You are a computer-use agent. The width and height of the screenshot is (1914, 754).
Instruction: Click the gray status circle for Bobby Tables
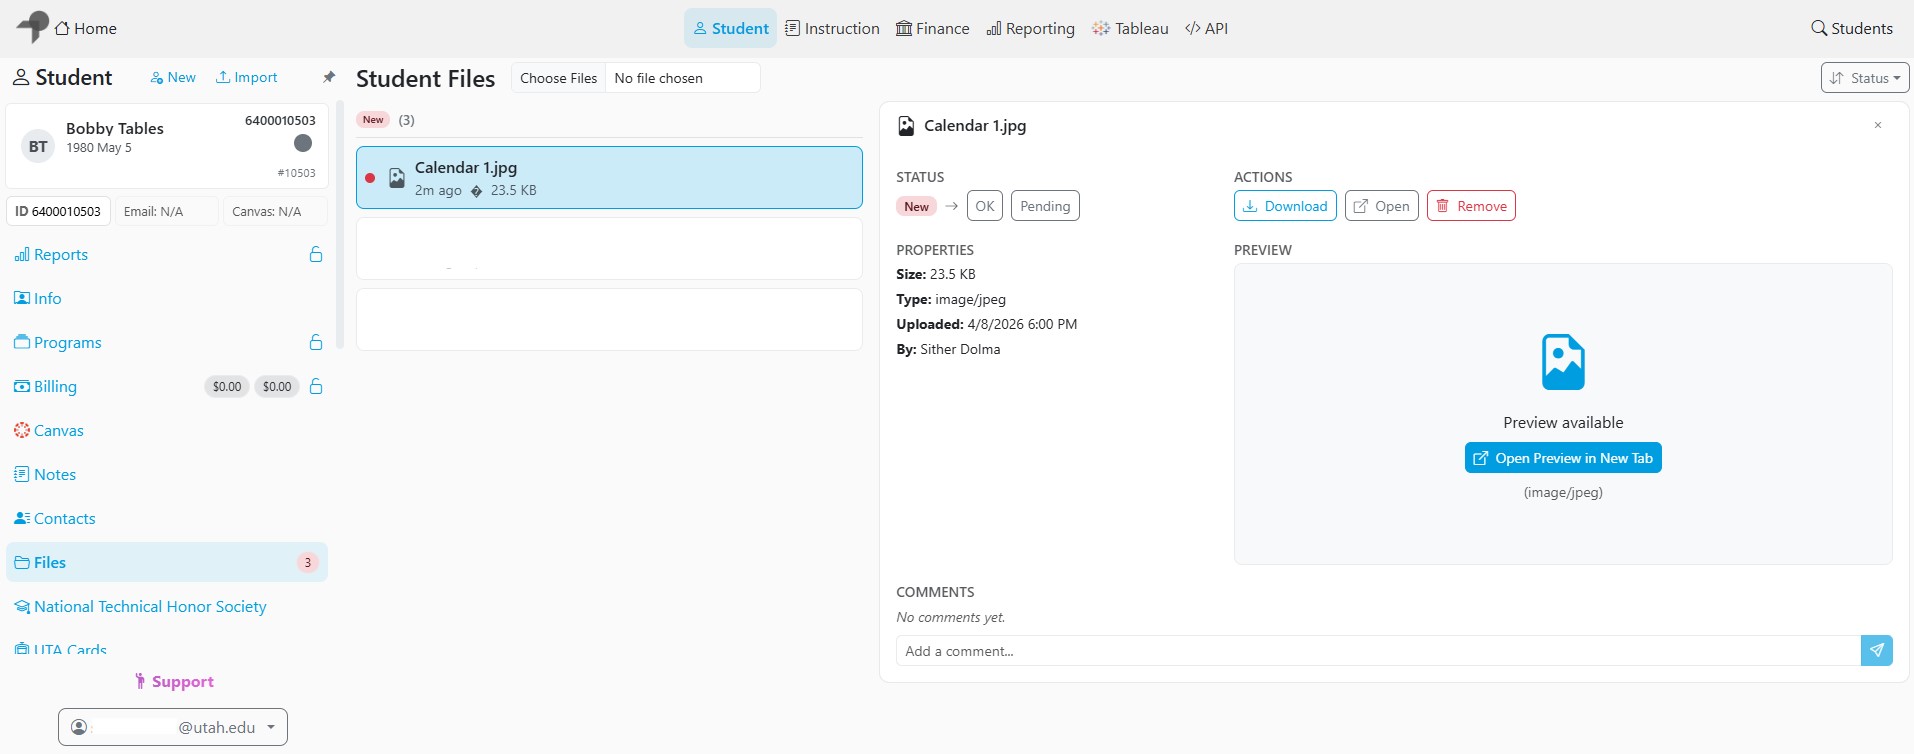pyautogui.click(x=303, y=143)
